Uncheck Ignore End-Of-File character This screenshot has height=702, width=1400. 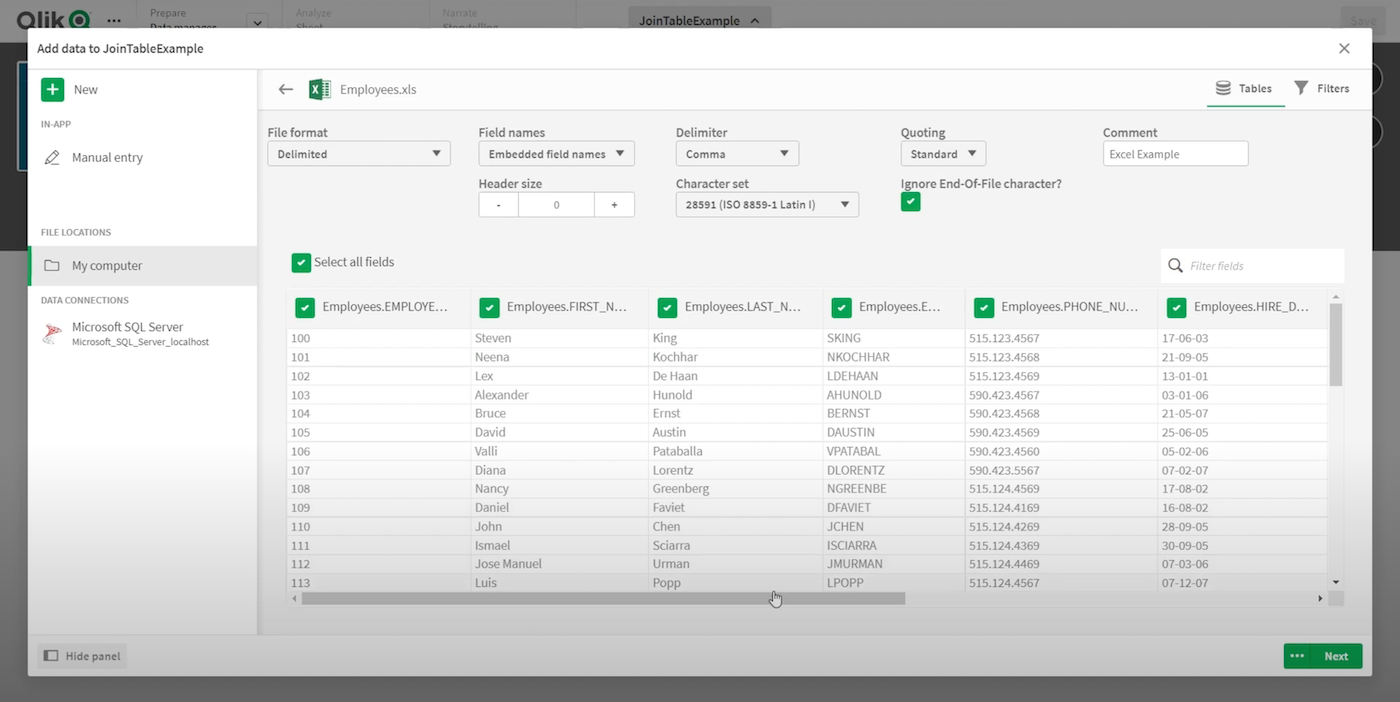[910, 201]
